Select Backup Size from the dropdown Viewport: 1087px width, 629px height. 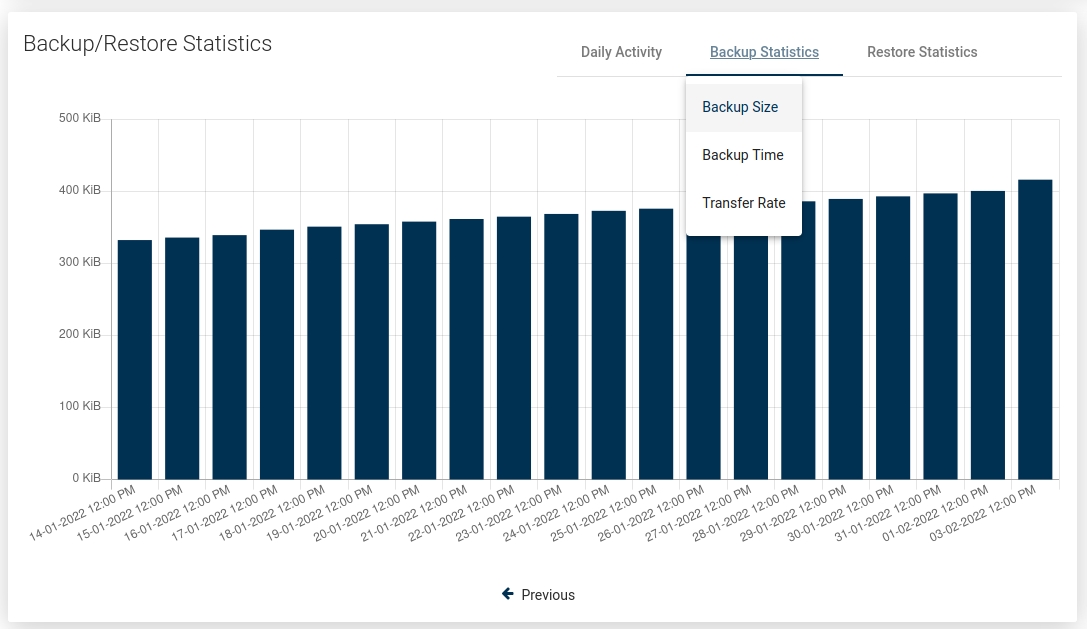coord(740,107)
